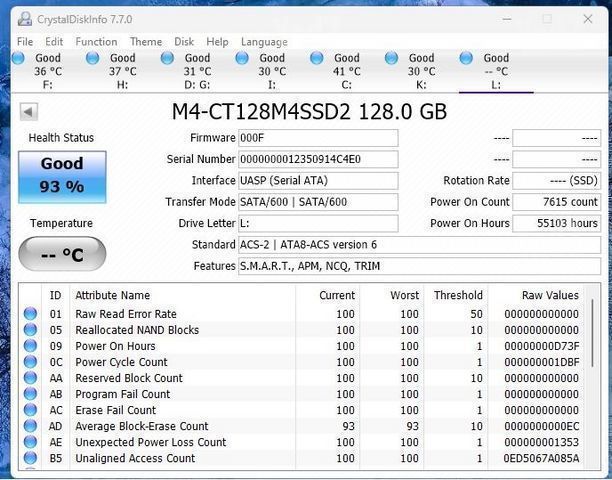Open the Function menu

tap(96, 41)
